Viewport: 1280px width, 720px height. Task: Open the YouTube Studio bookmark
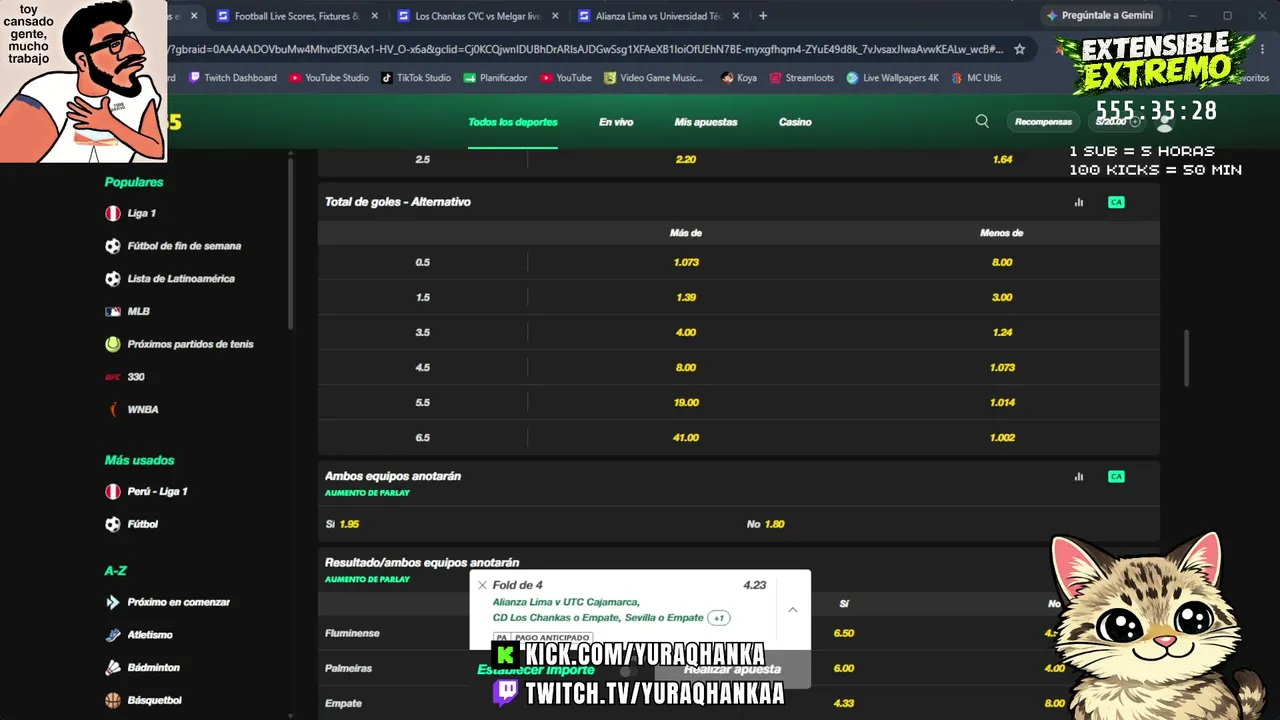pos(329,78)
